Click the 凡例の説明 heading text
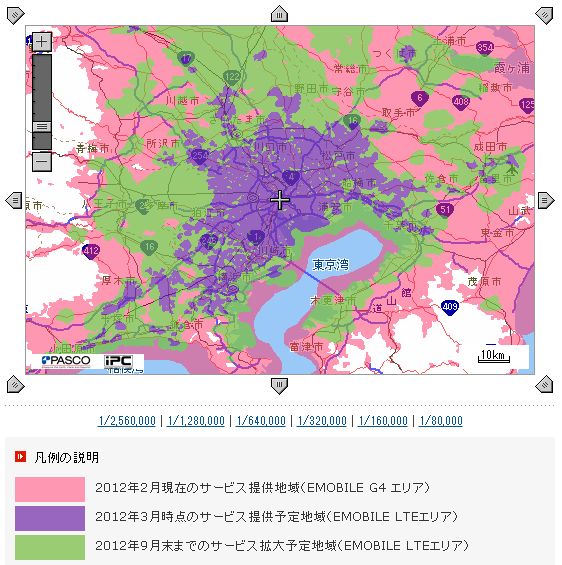Image resolution: width=562 pixels, height=565 pixels. pyautogui.click(x=67, y=457)
